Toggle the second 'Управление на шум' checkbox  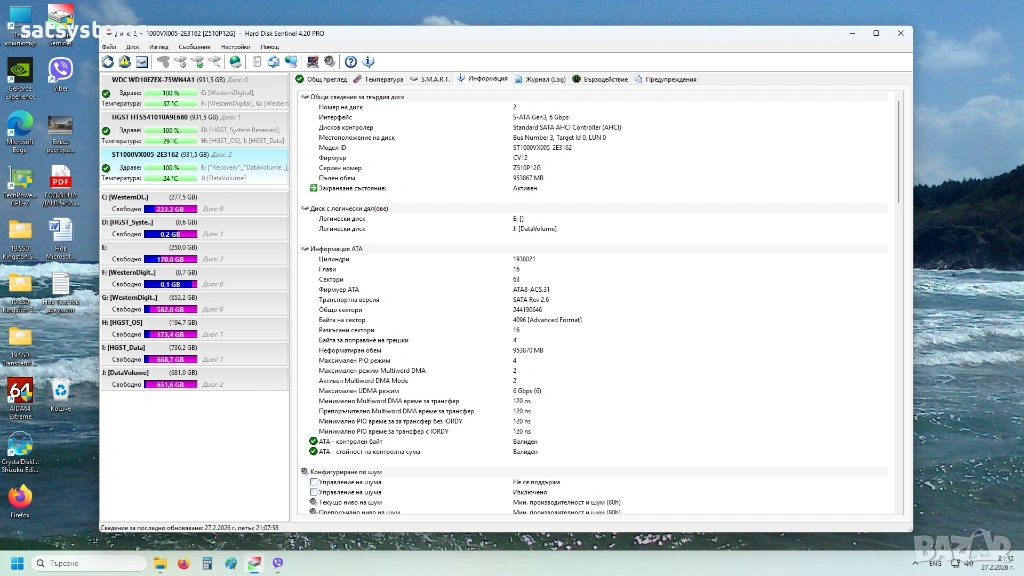coord(314,492)
